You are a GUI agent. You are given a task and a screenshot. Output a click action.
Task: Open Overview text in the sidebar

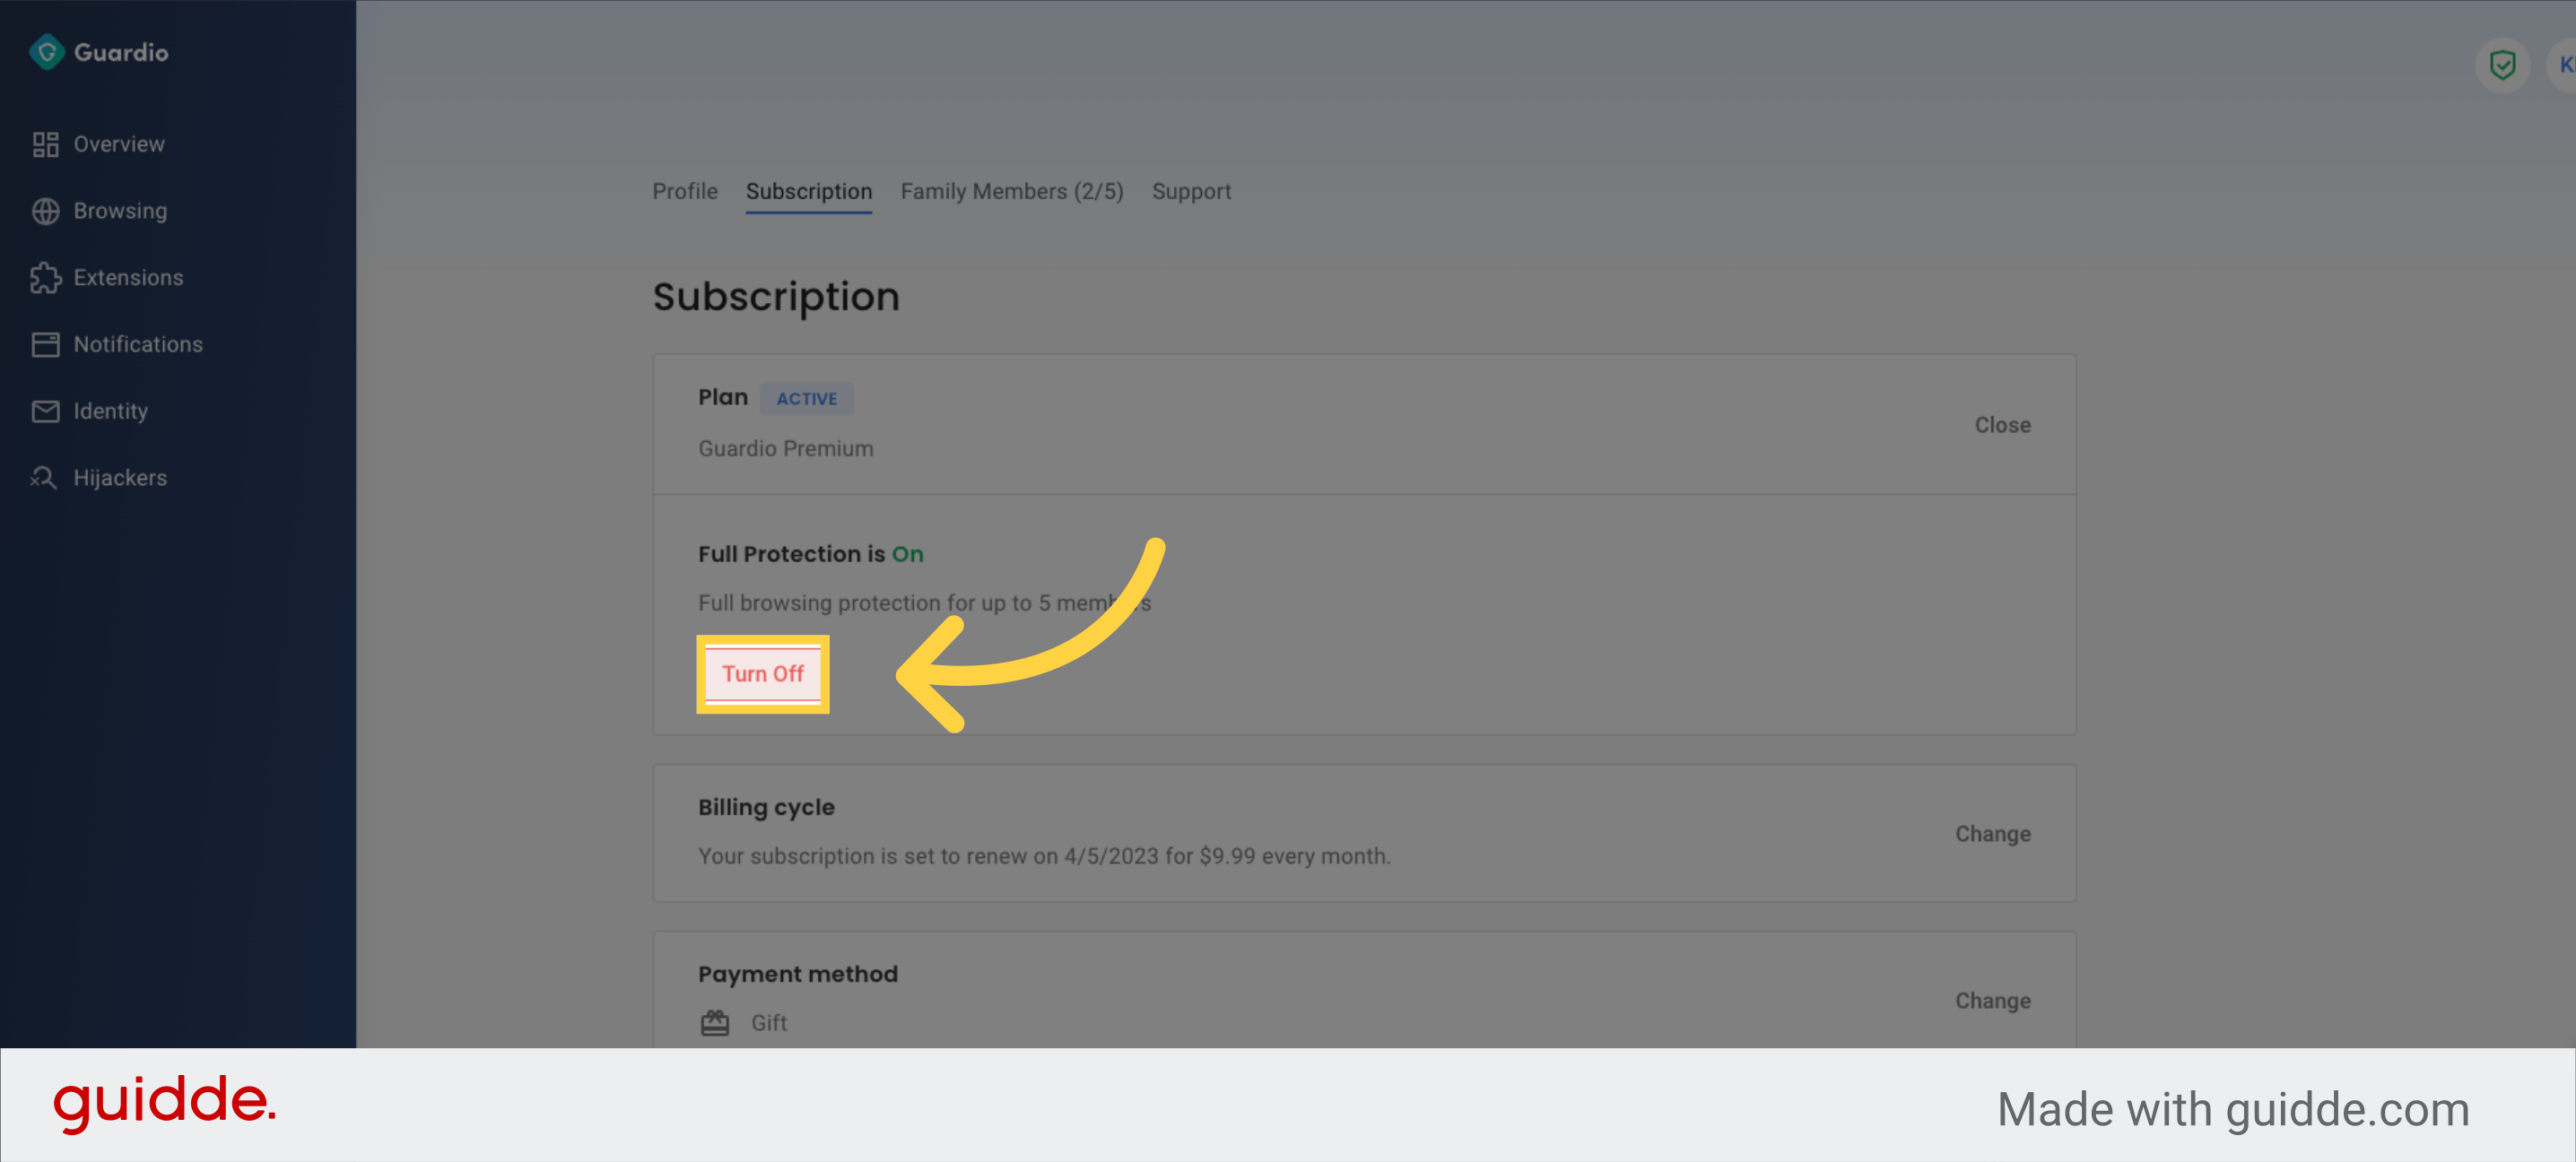coord(119,144)
